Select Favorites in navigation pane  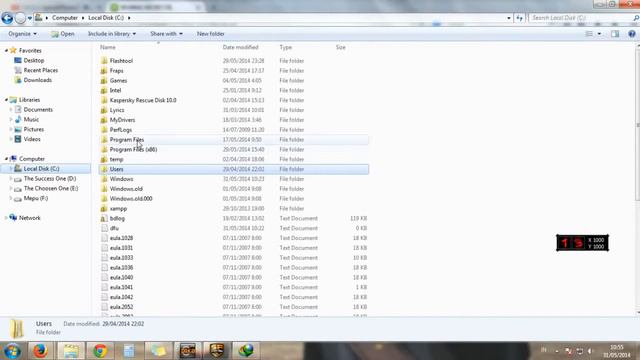(30, 51)
